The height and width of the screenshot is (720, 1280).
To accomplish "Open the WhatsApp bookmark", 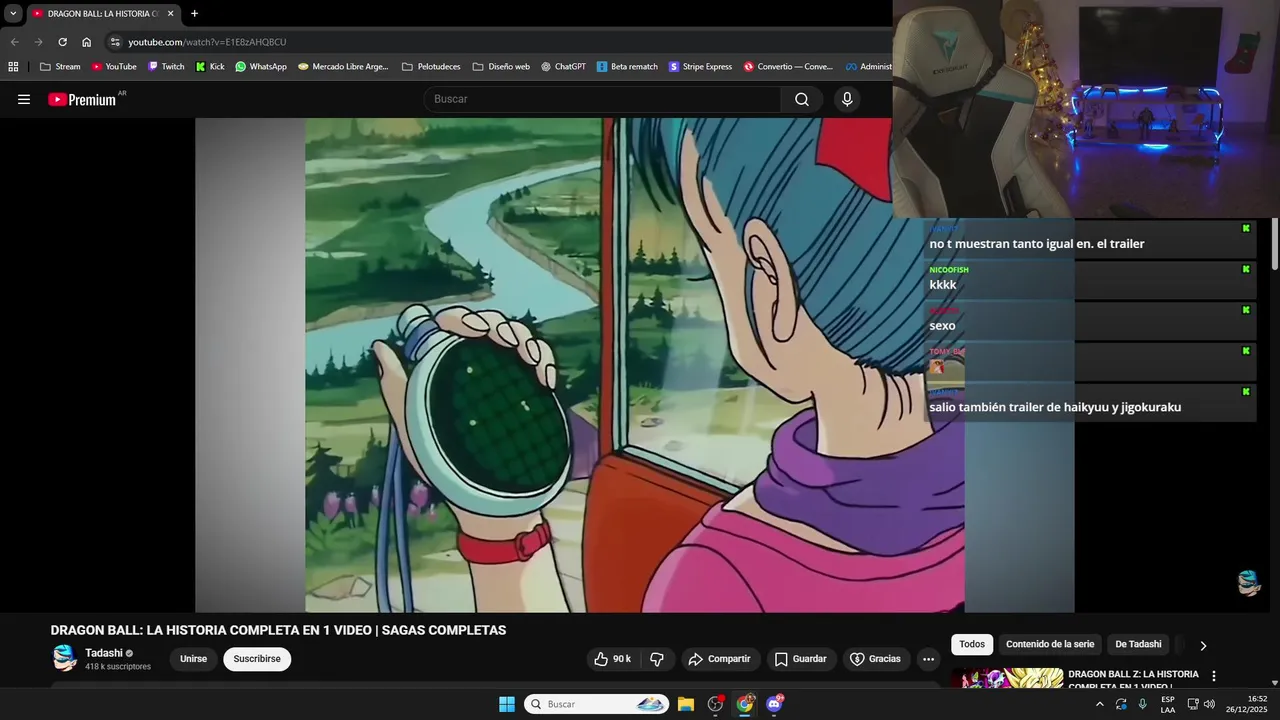I will 261,67.
